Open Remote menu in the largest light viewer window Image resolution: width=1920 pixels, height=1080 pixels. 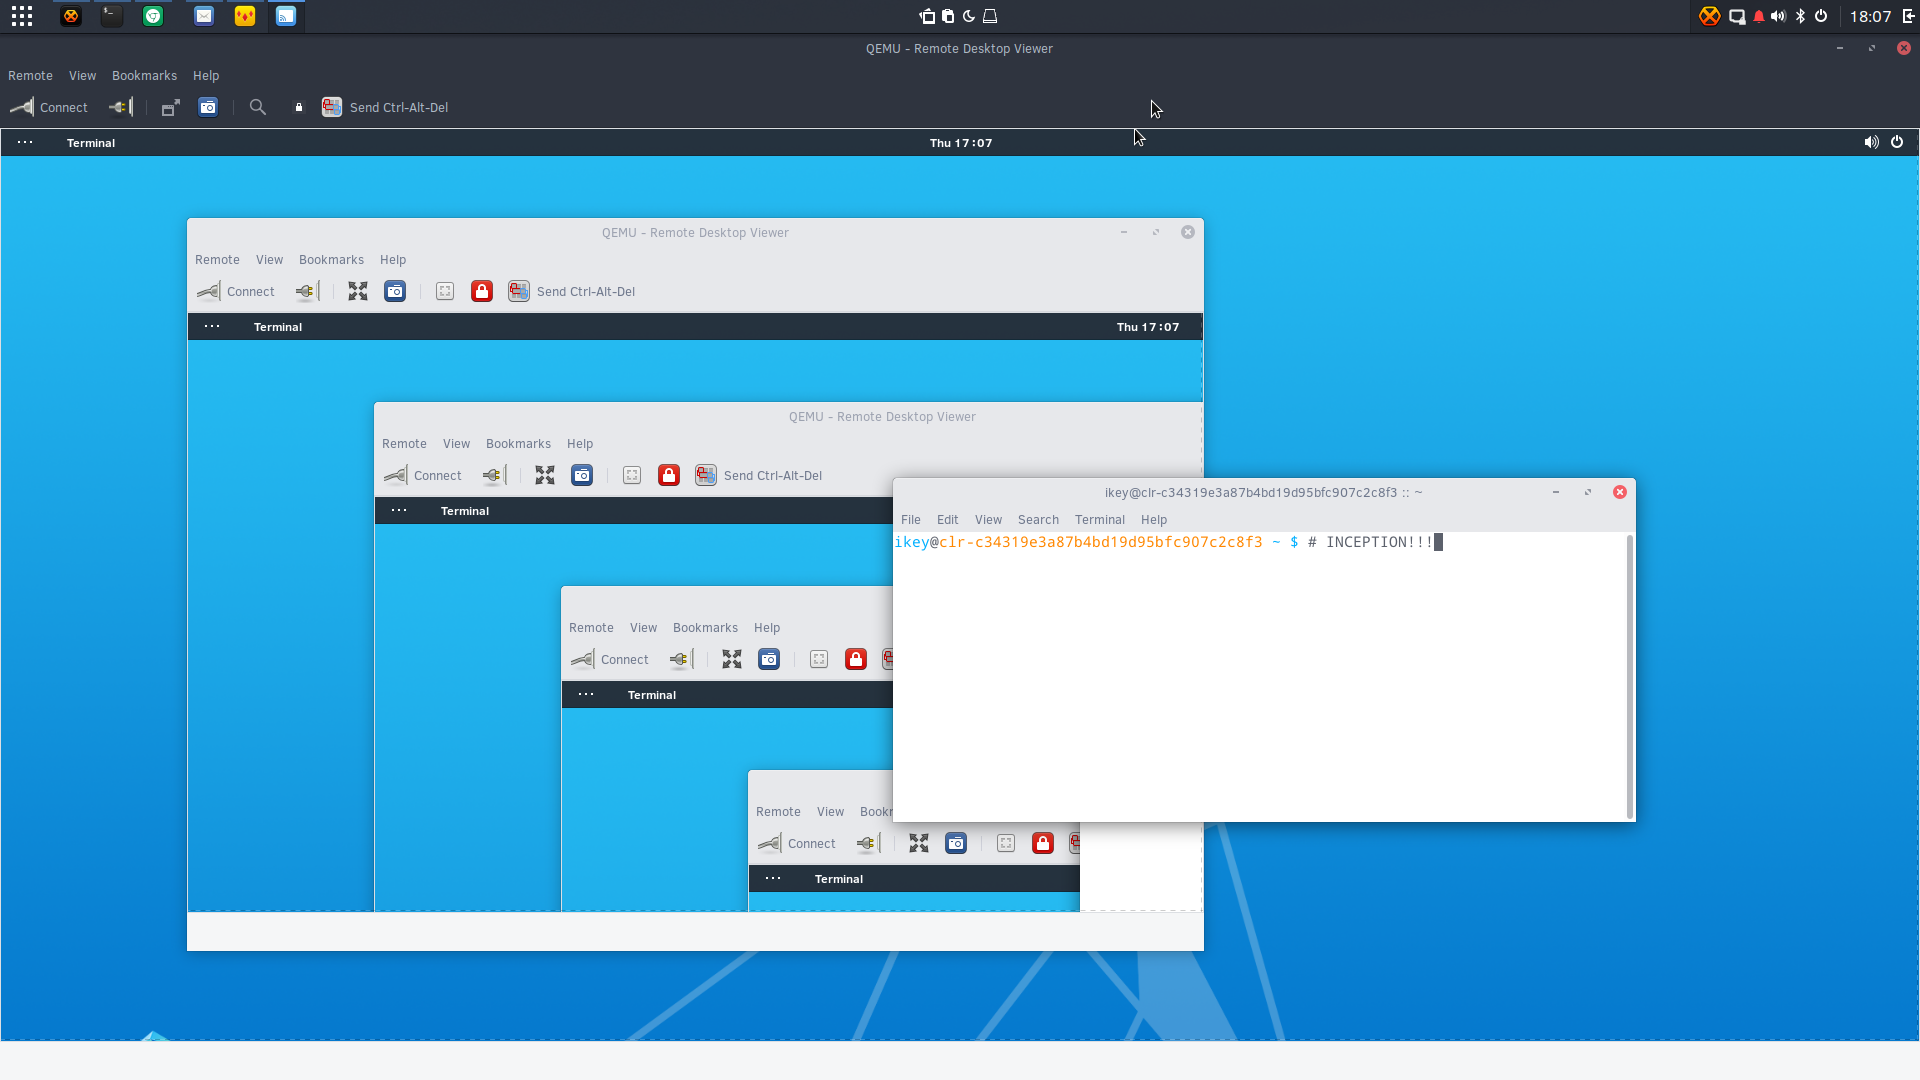coord(217,260)
